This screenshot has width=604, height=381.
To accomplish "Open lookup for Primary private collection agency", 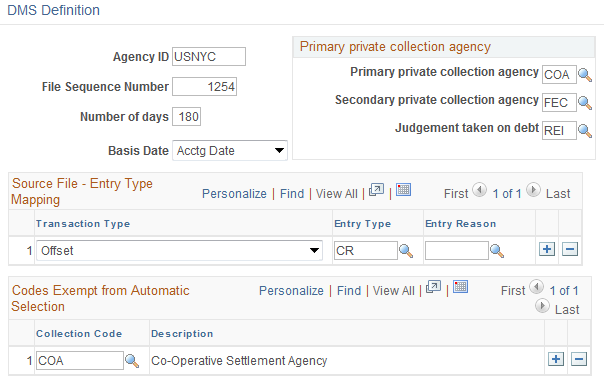I will point(585,74).
